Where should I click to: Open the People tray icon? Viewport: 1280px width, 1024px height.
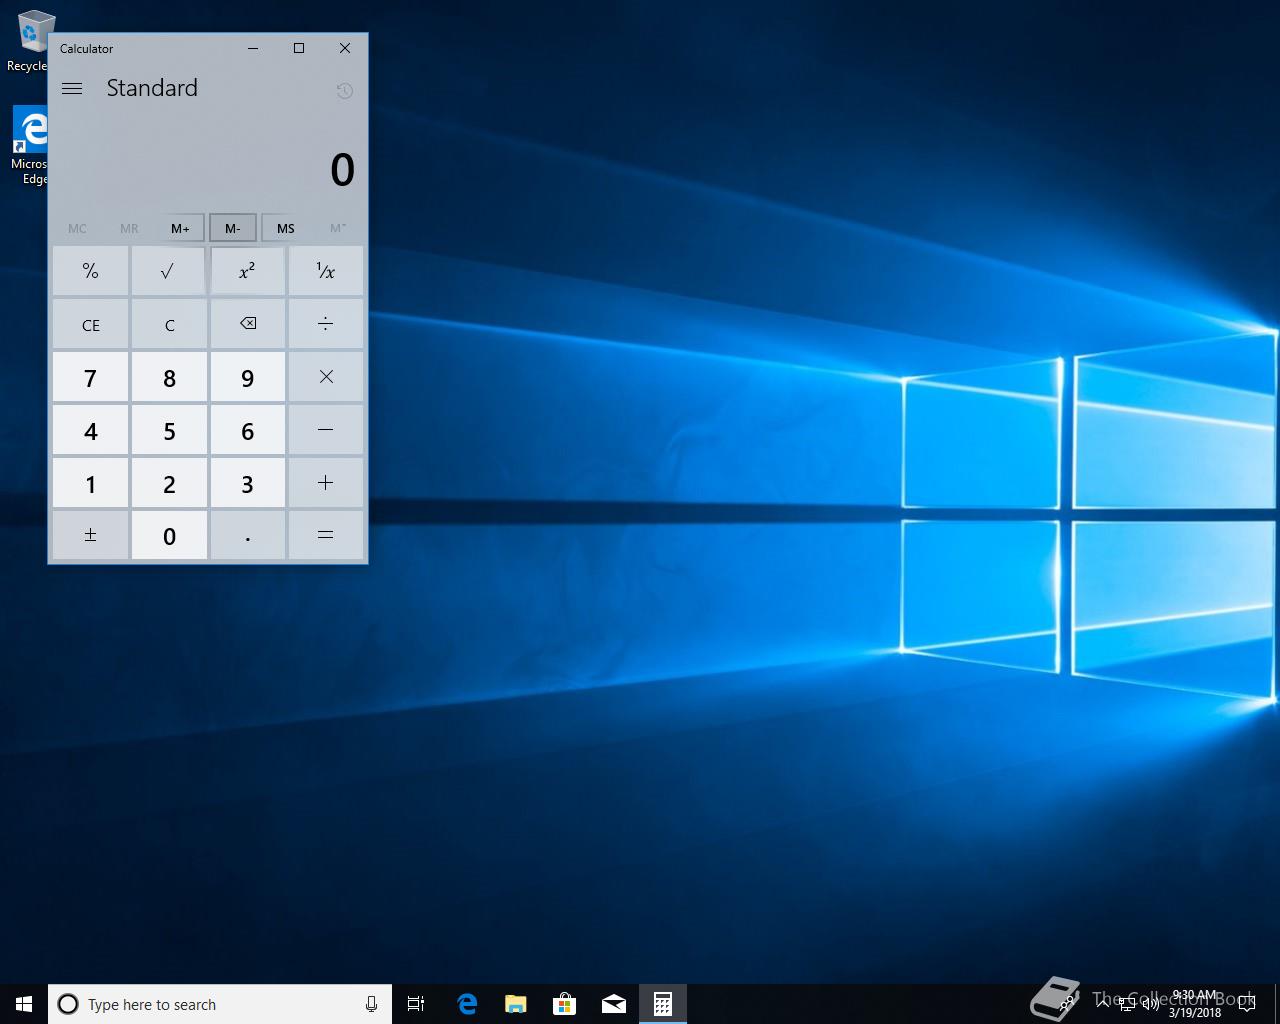tap(1066, 1004)
